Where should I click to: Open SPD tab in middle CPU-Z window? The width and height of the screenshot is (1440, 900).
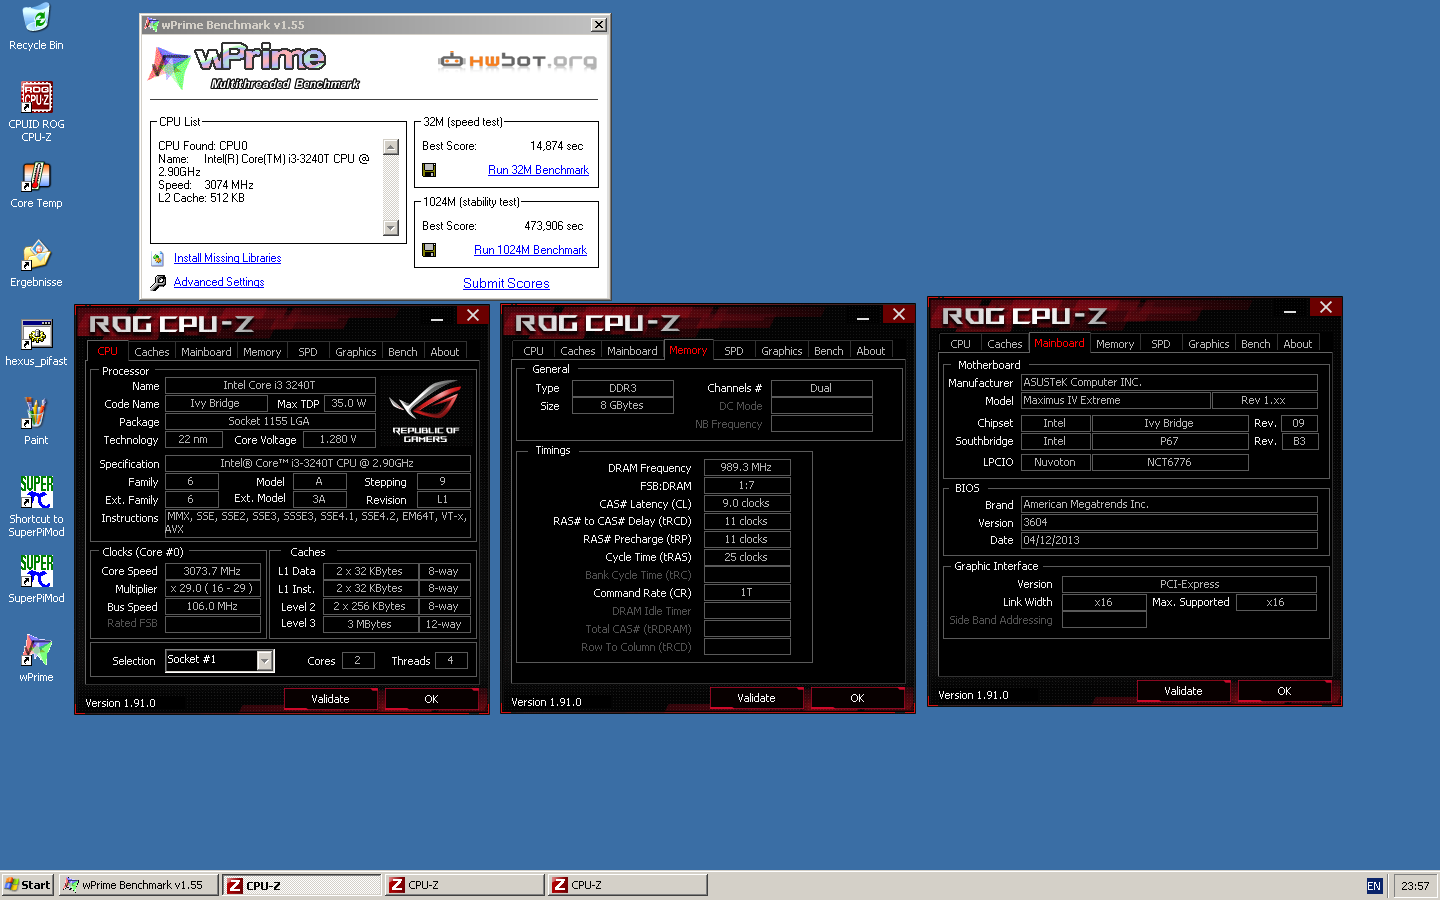point(734,351)
